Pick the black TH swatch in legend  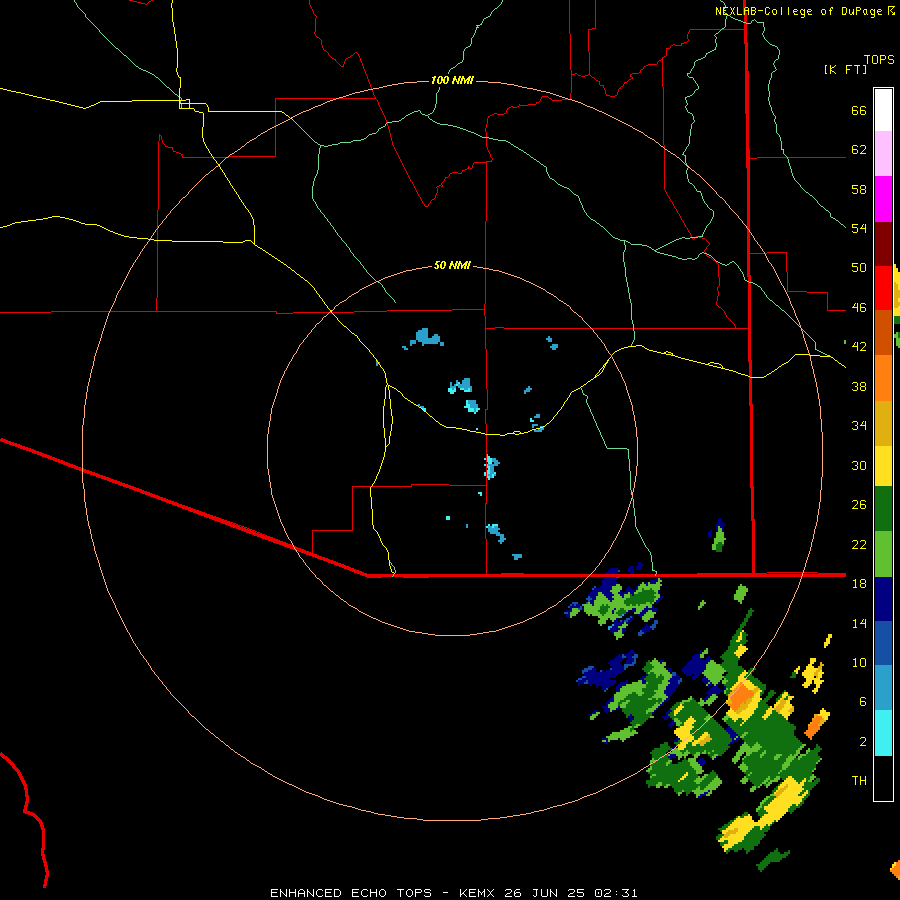click(x=883, y=778)
